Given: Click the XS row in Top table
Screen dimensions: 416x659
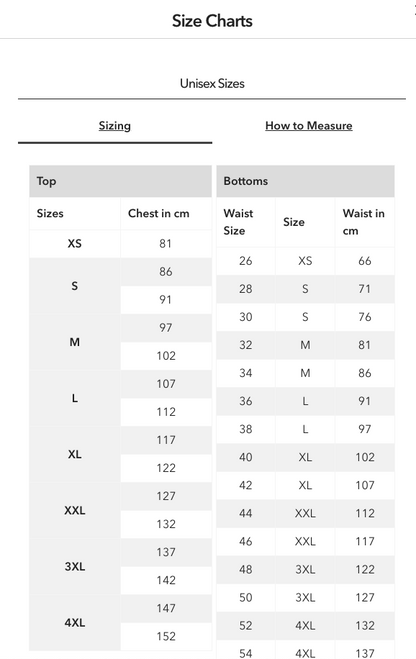Looking at the screenshot, I should [x=121, y=244].
